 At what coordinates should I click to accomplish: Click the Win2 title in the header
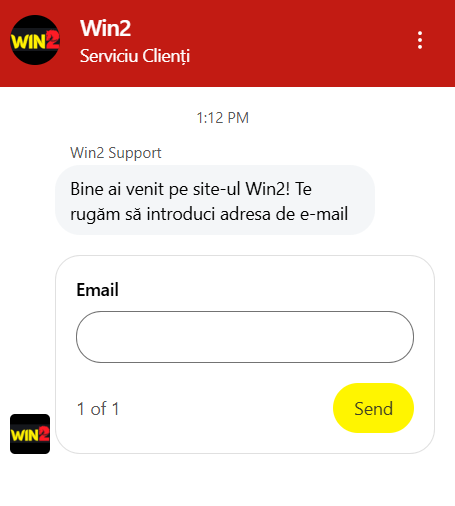coord(105,28)
